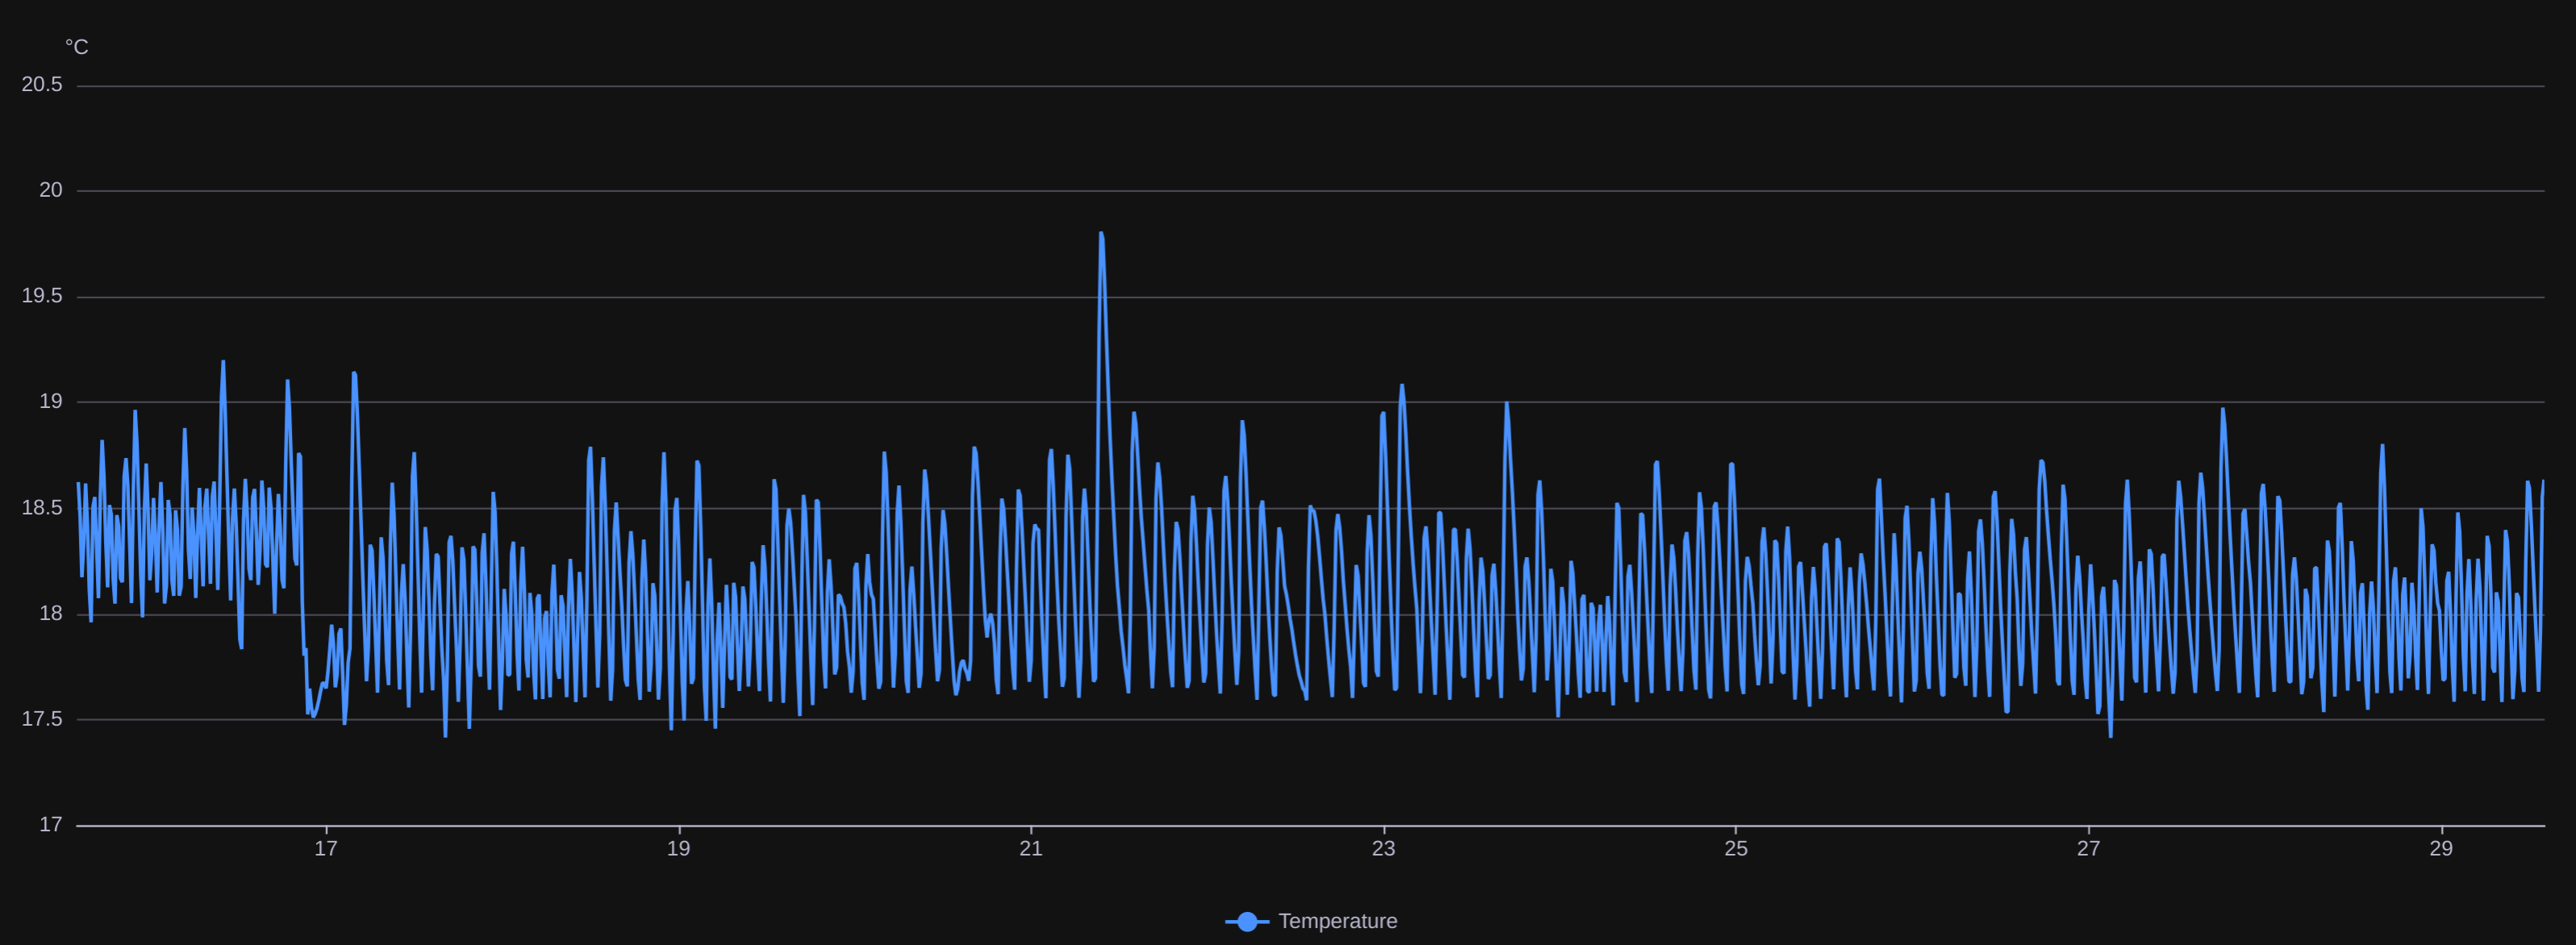Click the x-axis label 29
Viewport: 2576px width, 945px height.
tap(2441, 849)
